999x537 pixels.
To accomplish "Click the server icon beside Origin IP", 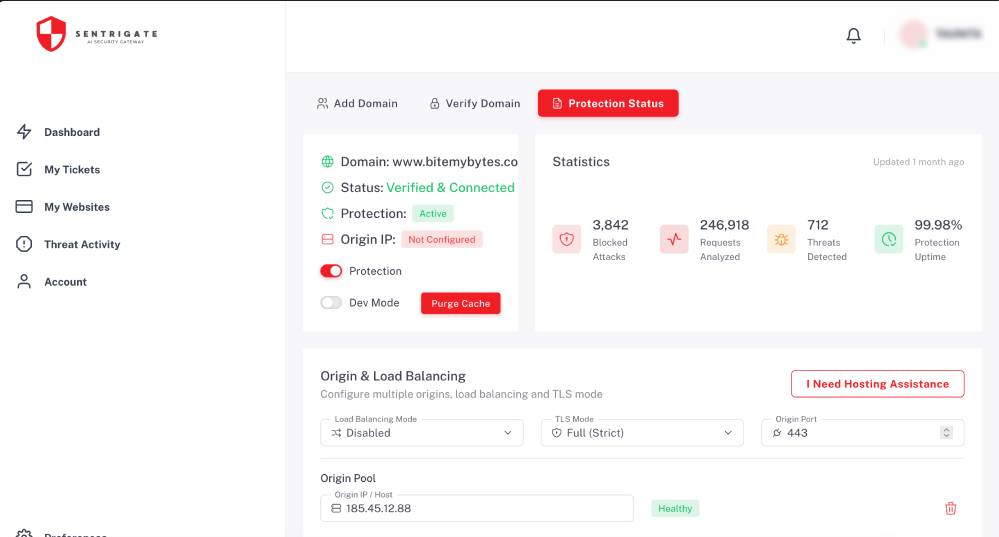I will pos(327,240).
